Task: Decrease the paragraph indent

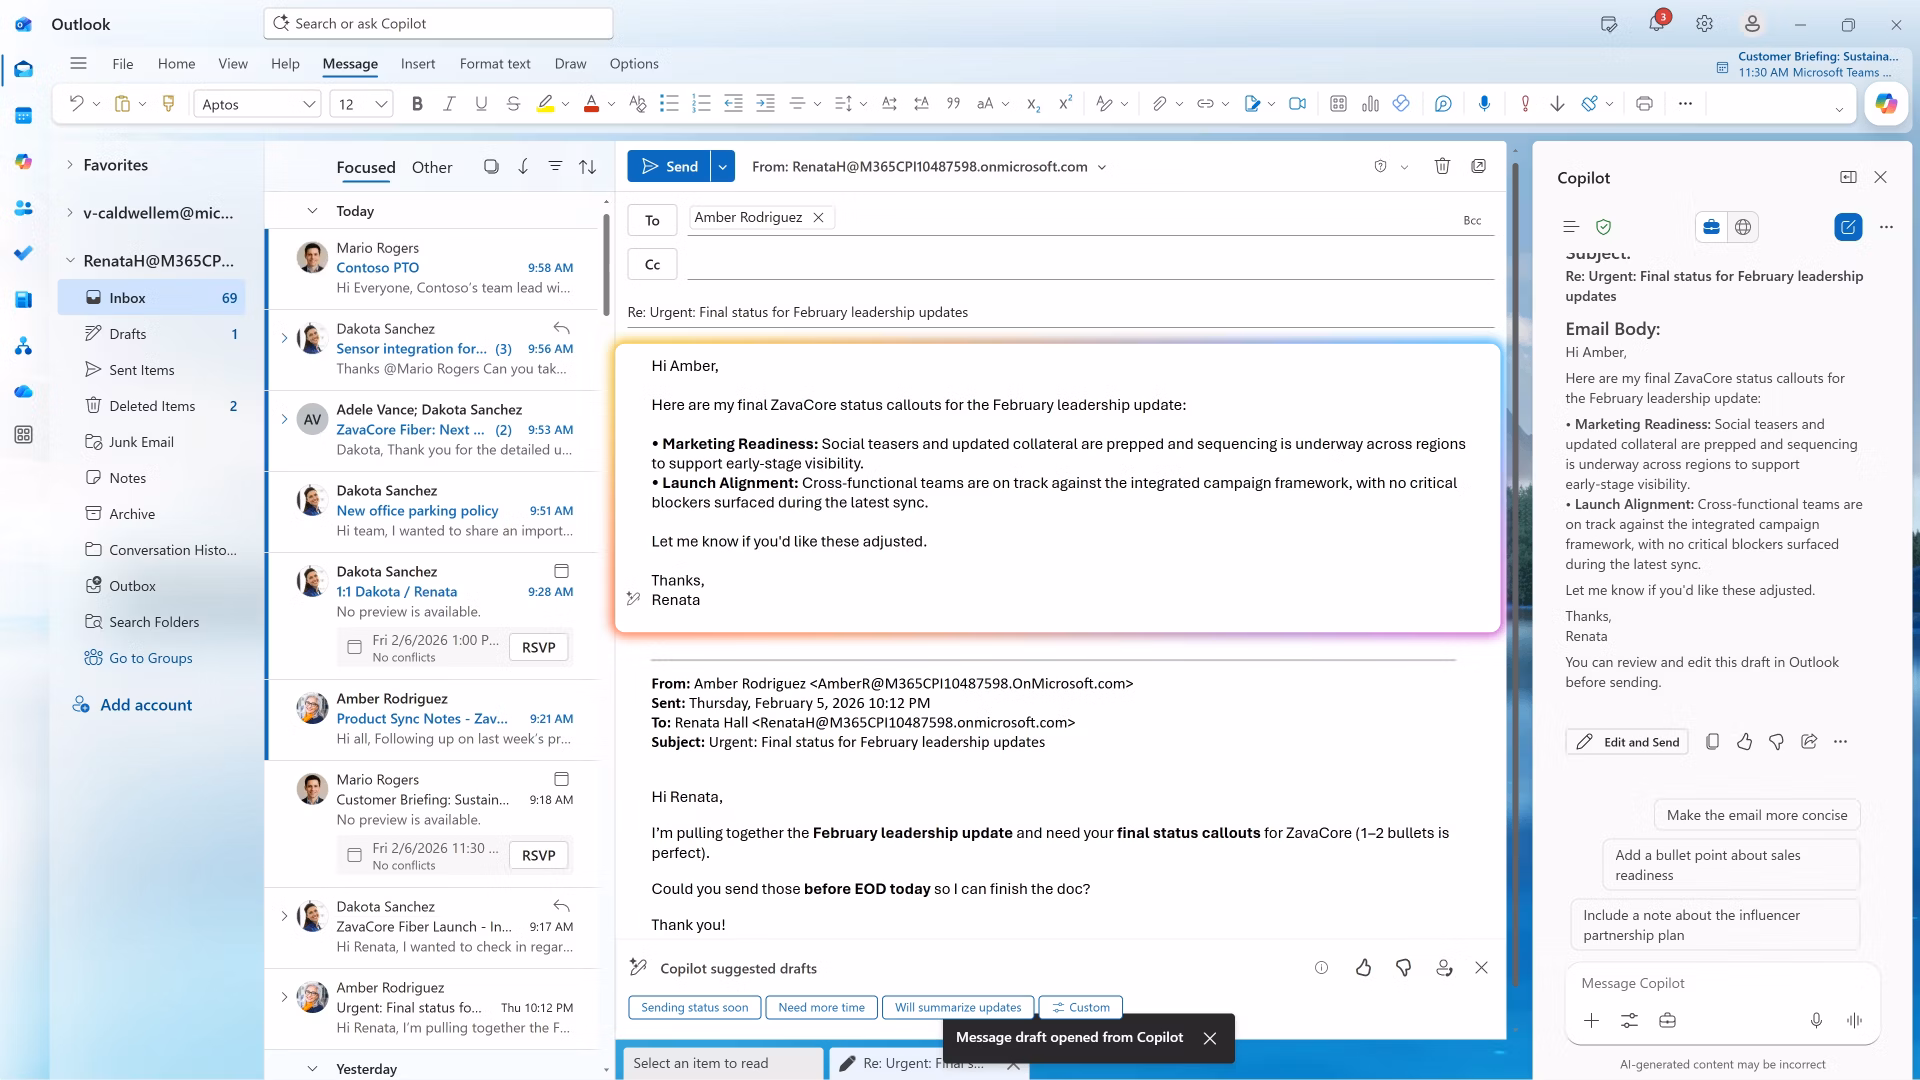Action: 733,104
